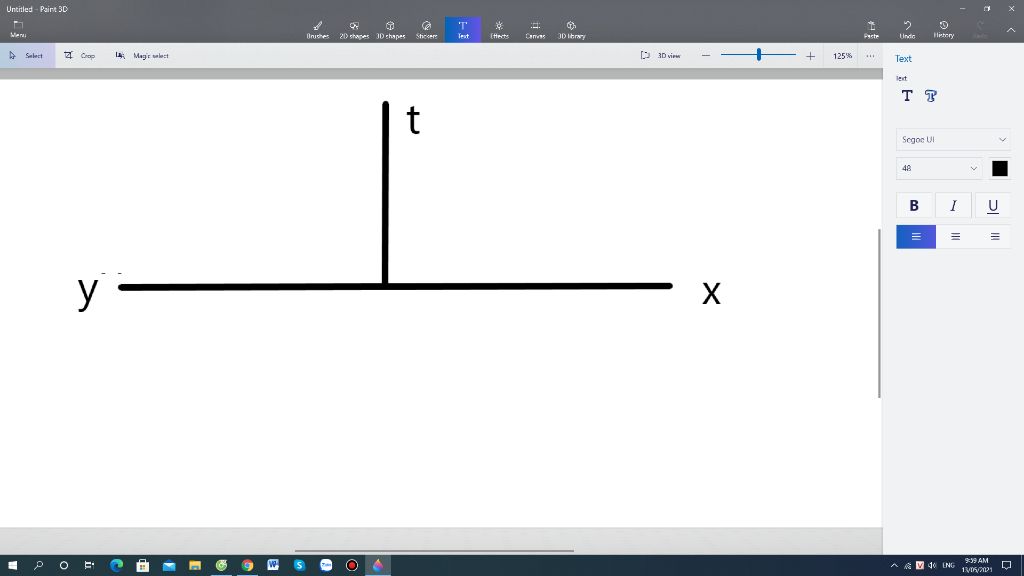Open the Effects tool
Screen dimensions: 1024x576
coord(499,30)
